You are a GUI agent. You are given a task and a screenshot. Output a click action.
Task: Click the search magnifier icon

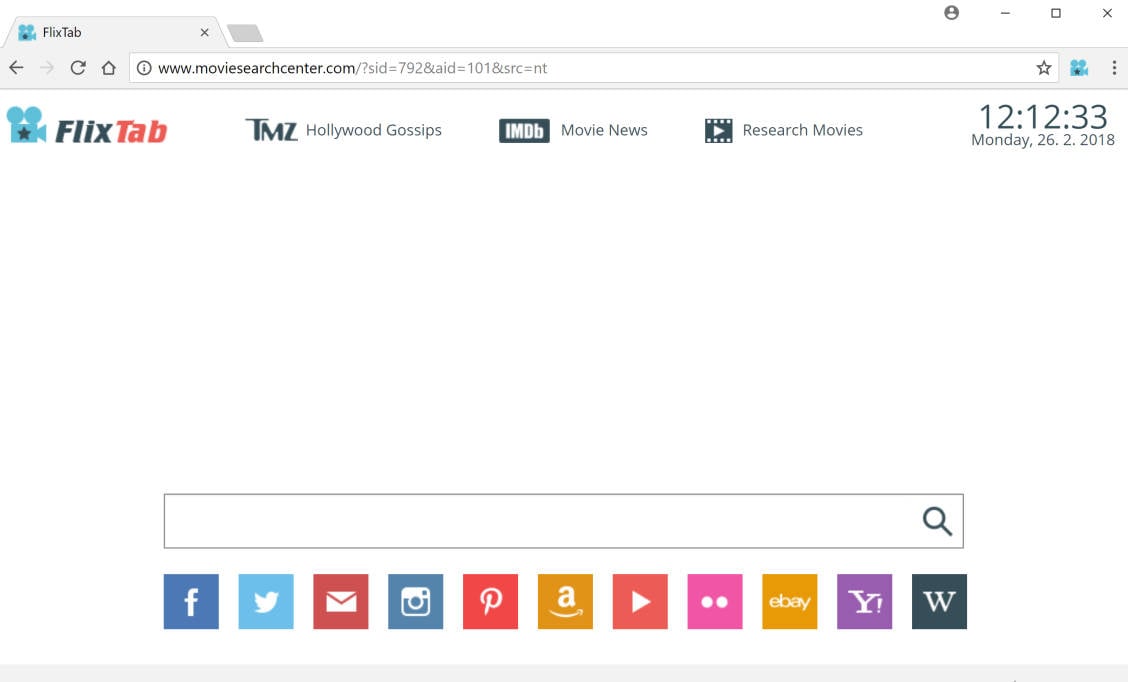tap(936, 520)
